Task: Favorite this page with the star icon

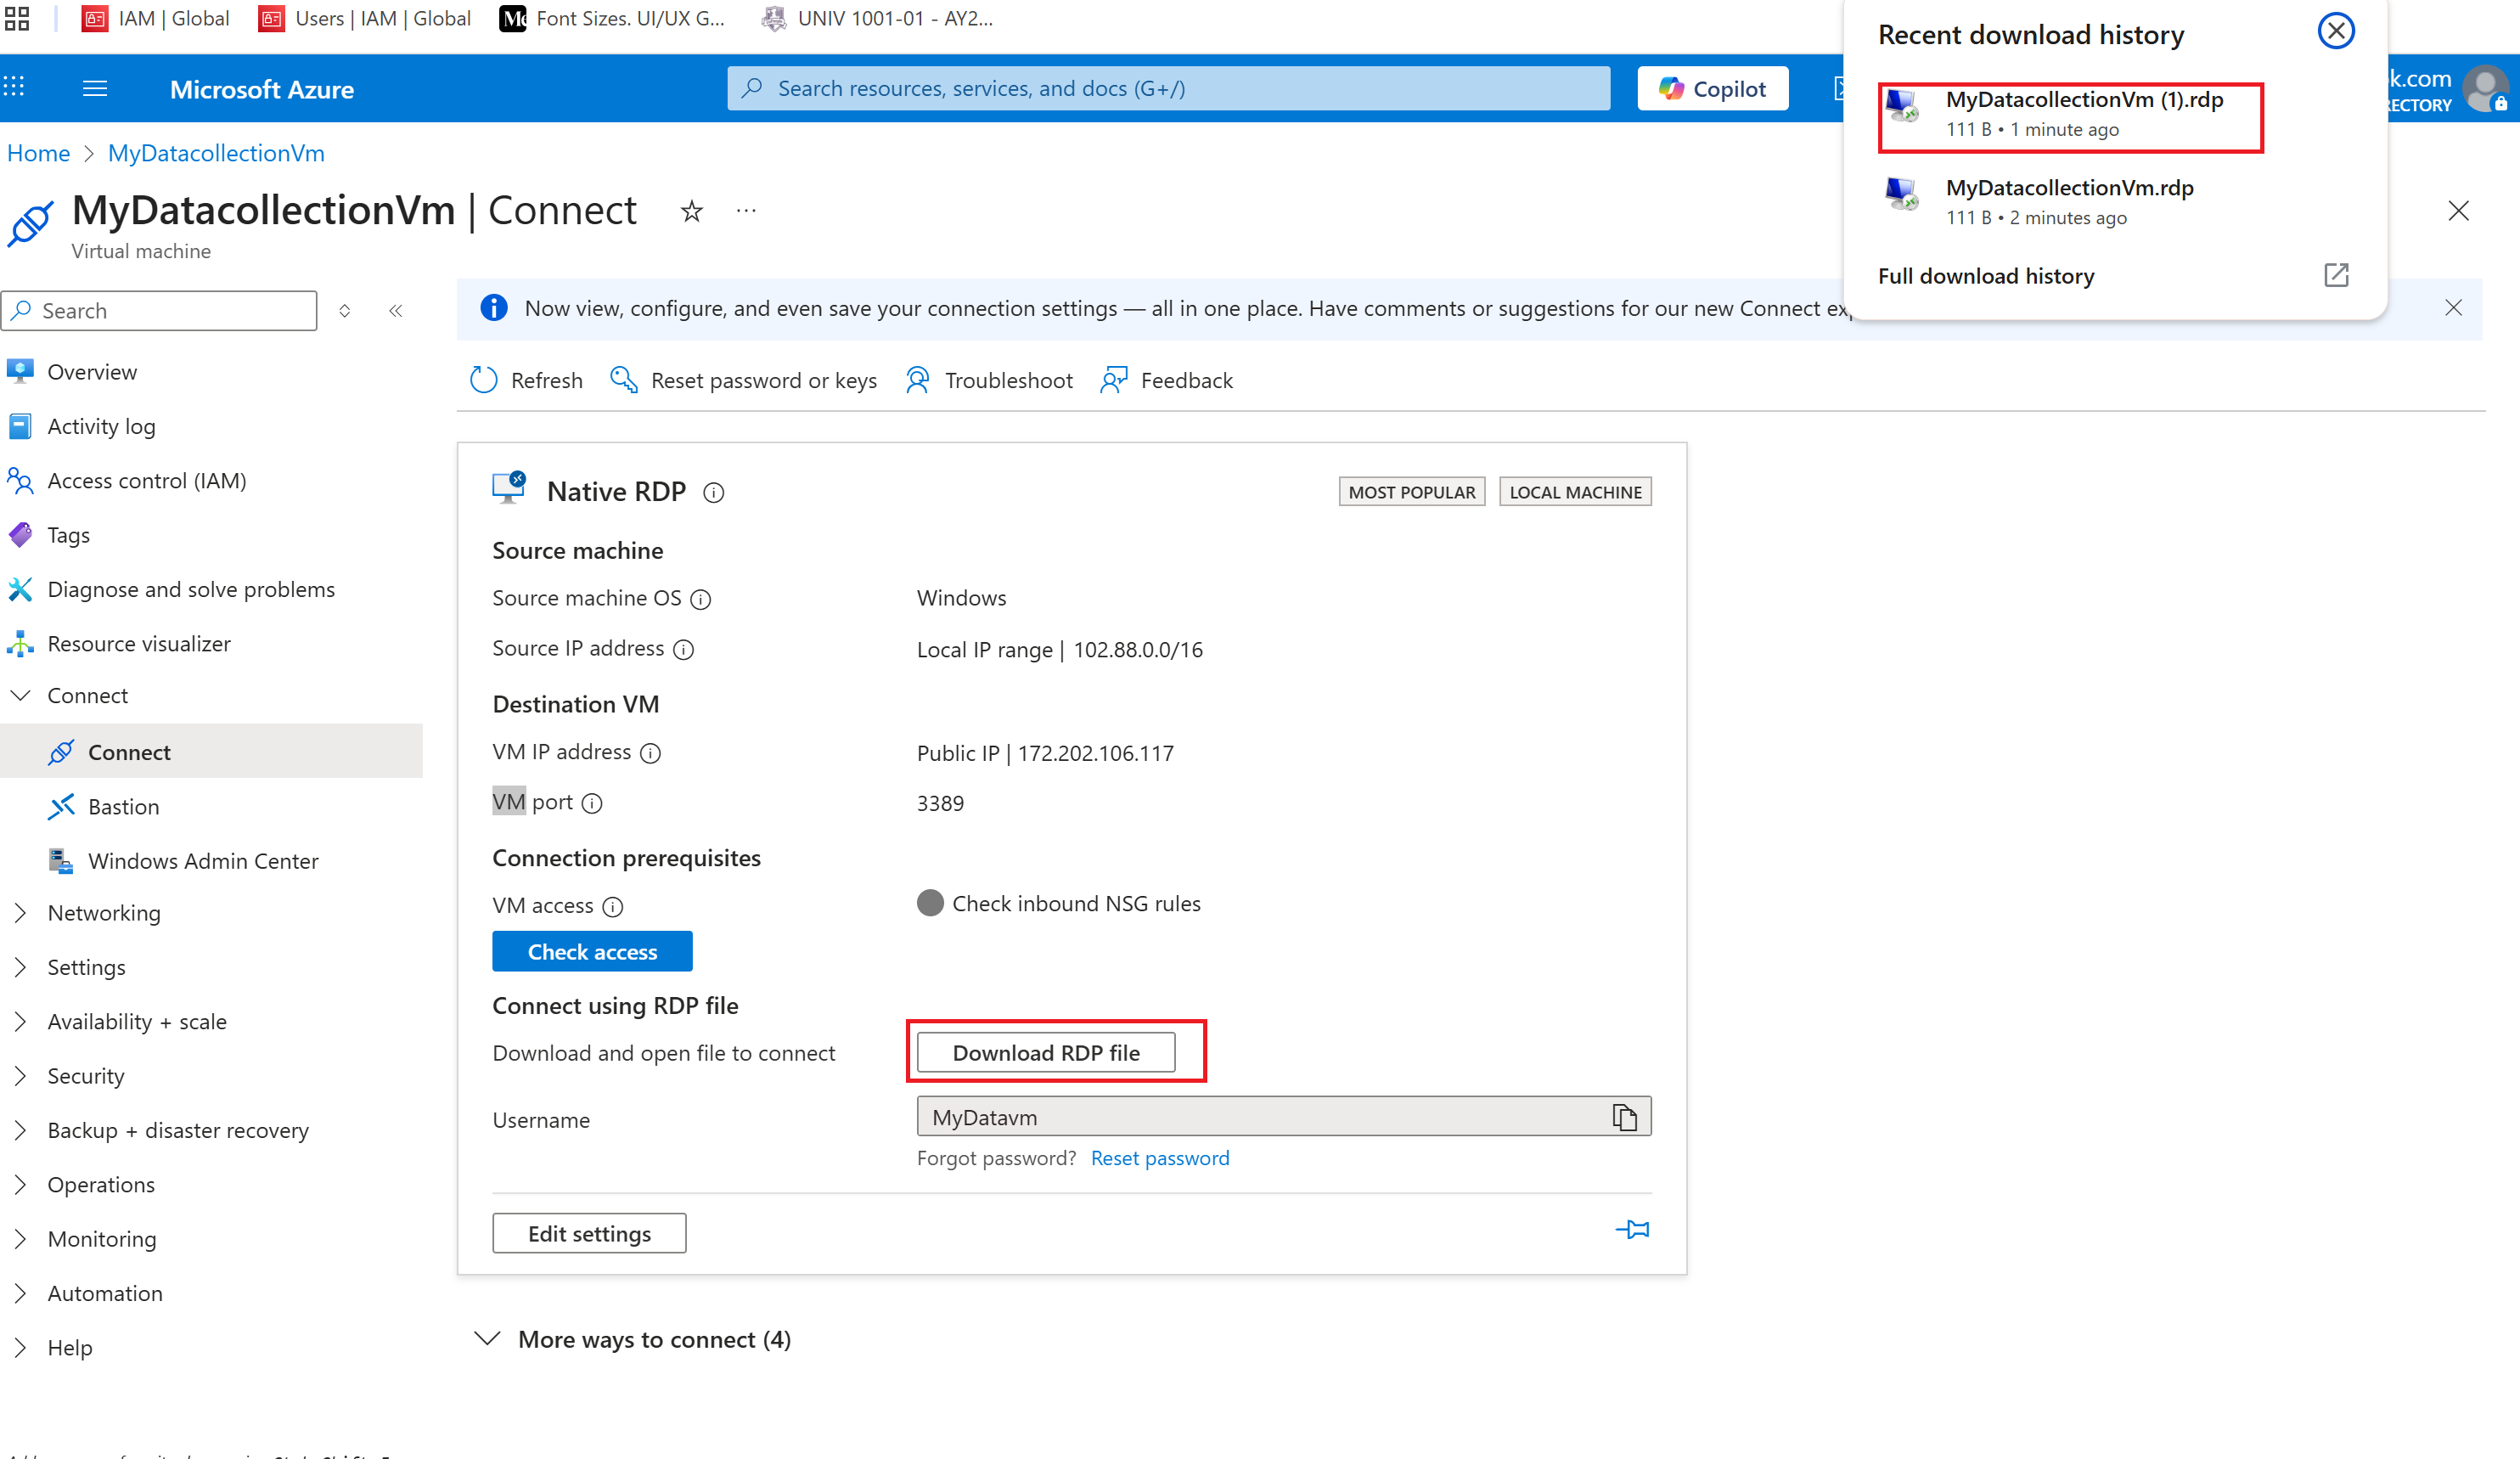Action: coord(691,212)
